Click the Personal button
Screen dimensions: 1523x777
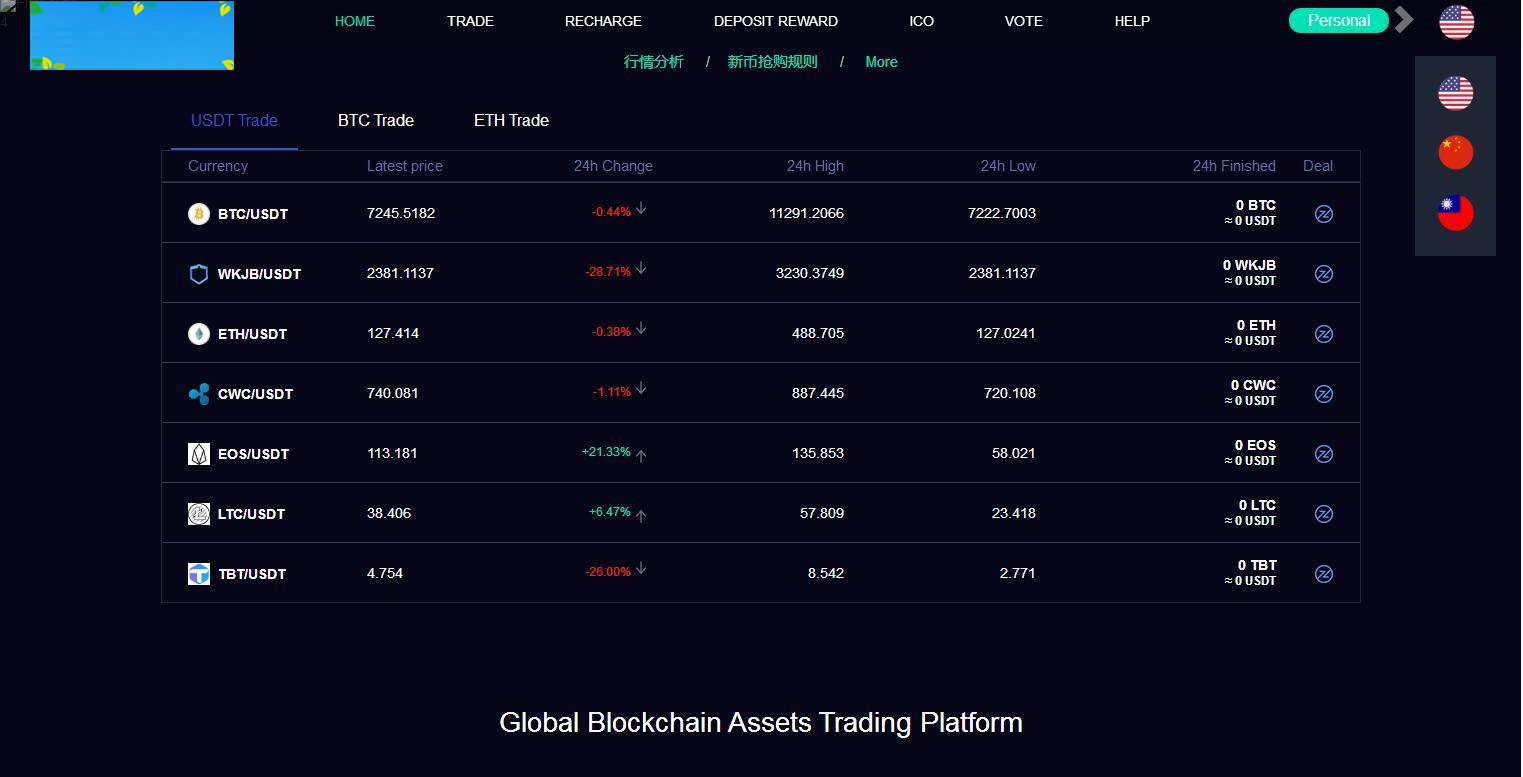point(1338,21)
